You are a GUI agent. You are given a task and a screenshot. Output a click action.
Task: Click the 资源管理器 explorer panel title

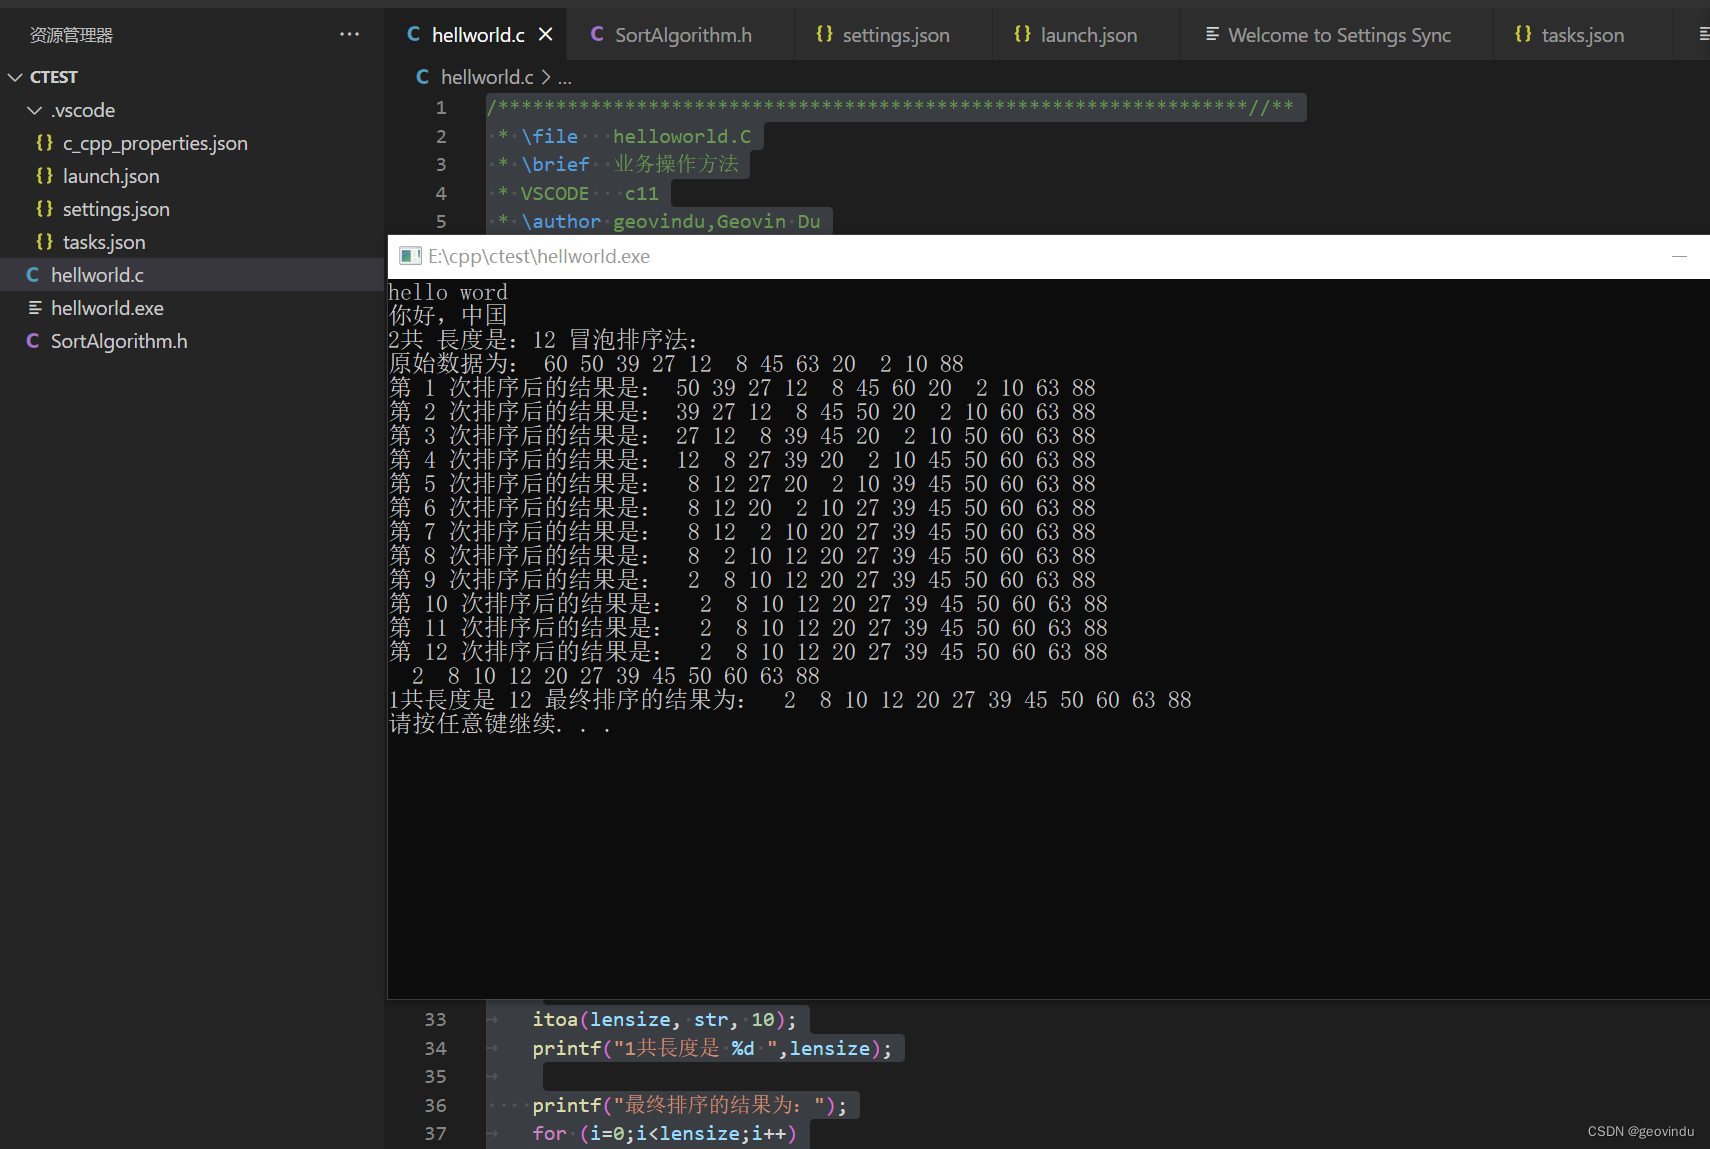tap(71, 35)
